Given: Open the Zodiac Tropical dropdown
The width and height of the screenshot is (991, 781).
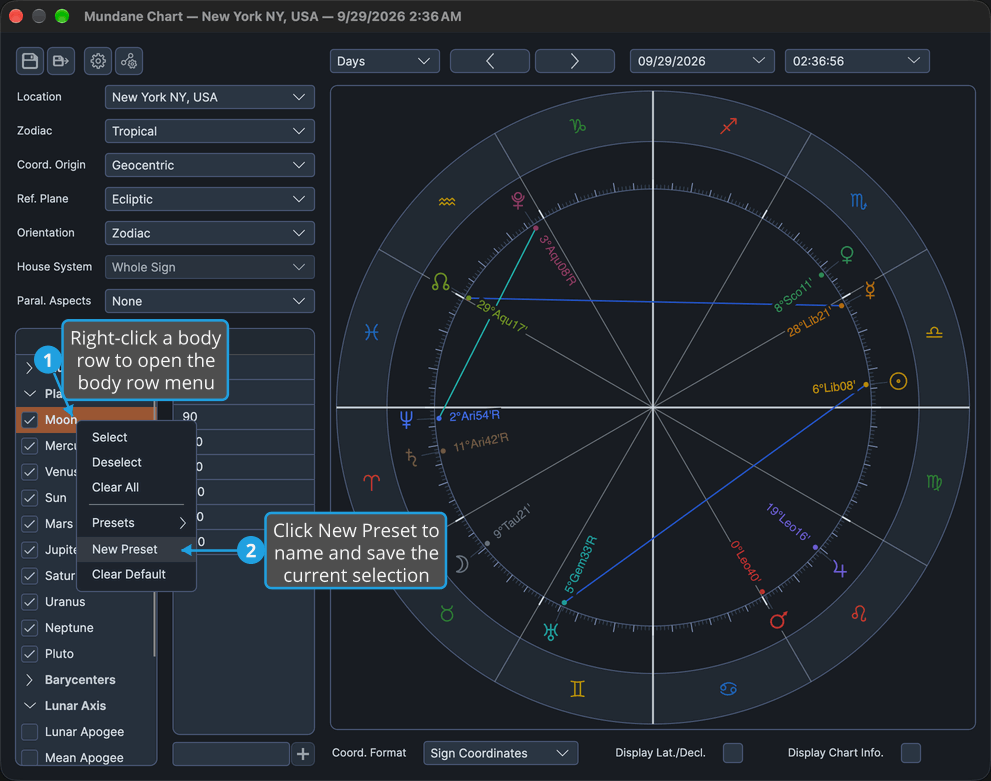Looking at the screenshot, I should coord(210,131).
